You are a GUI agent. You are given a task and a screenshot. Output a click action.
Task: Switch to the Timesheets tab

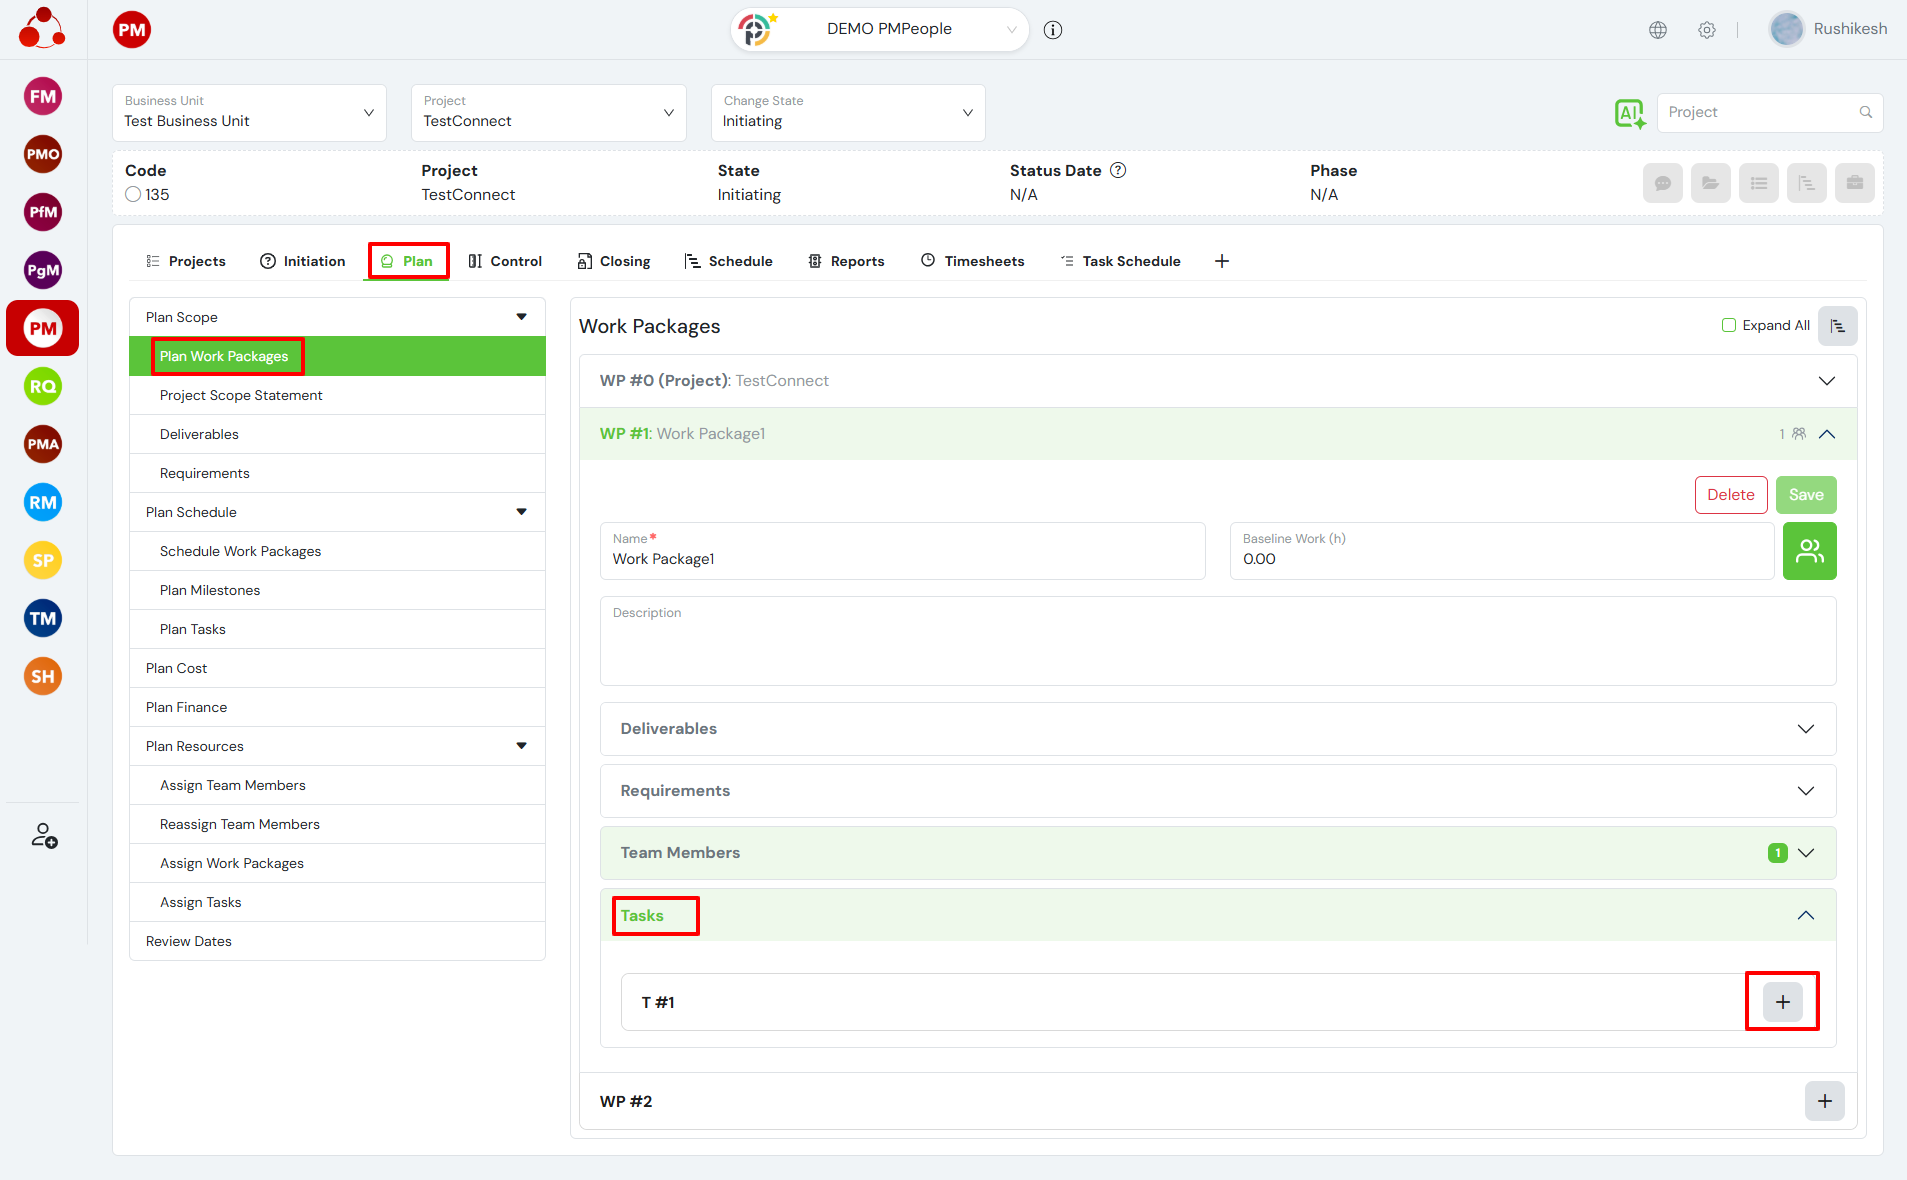click(972, 261)
